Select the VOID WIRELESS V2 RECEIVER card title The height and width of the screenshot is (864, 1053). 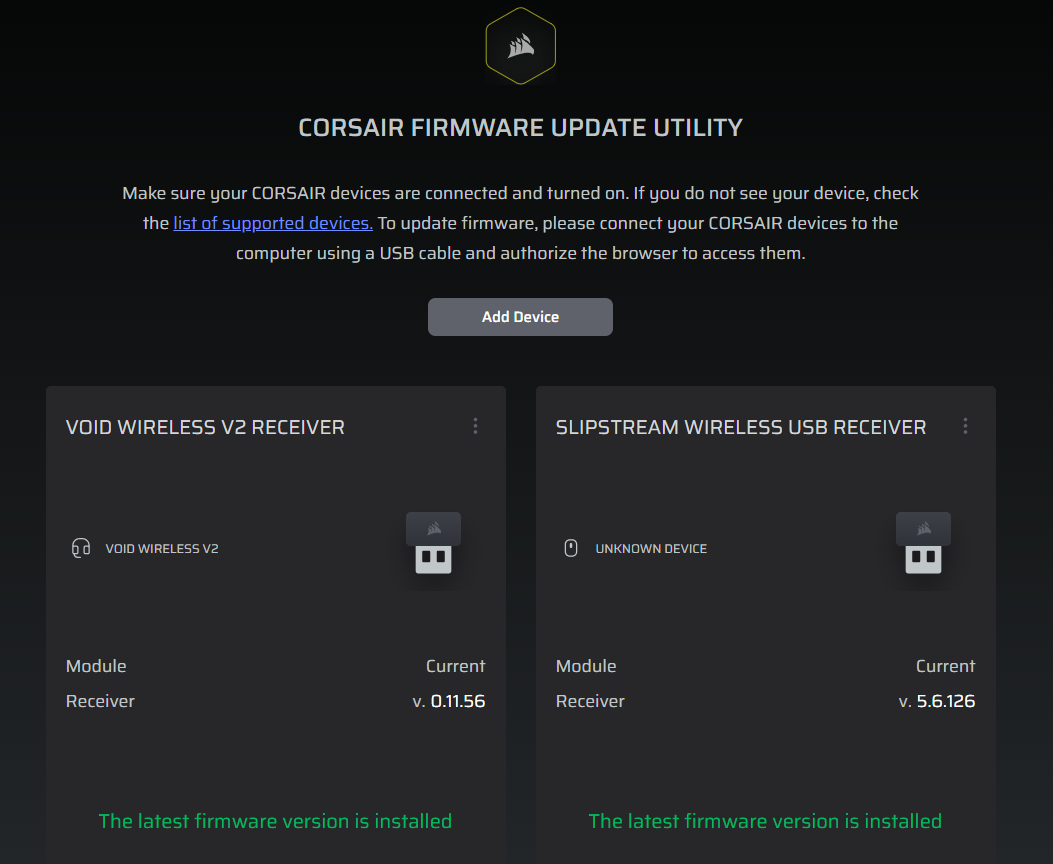coord(205,427)
